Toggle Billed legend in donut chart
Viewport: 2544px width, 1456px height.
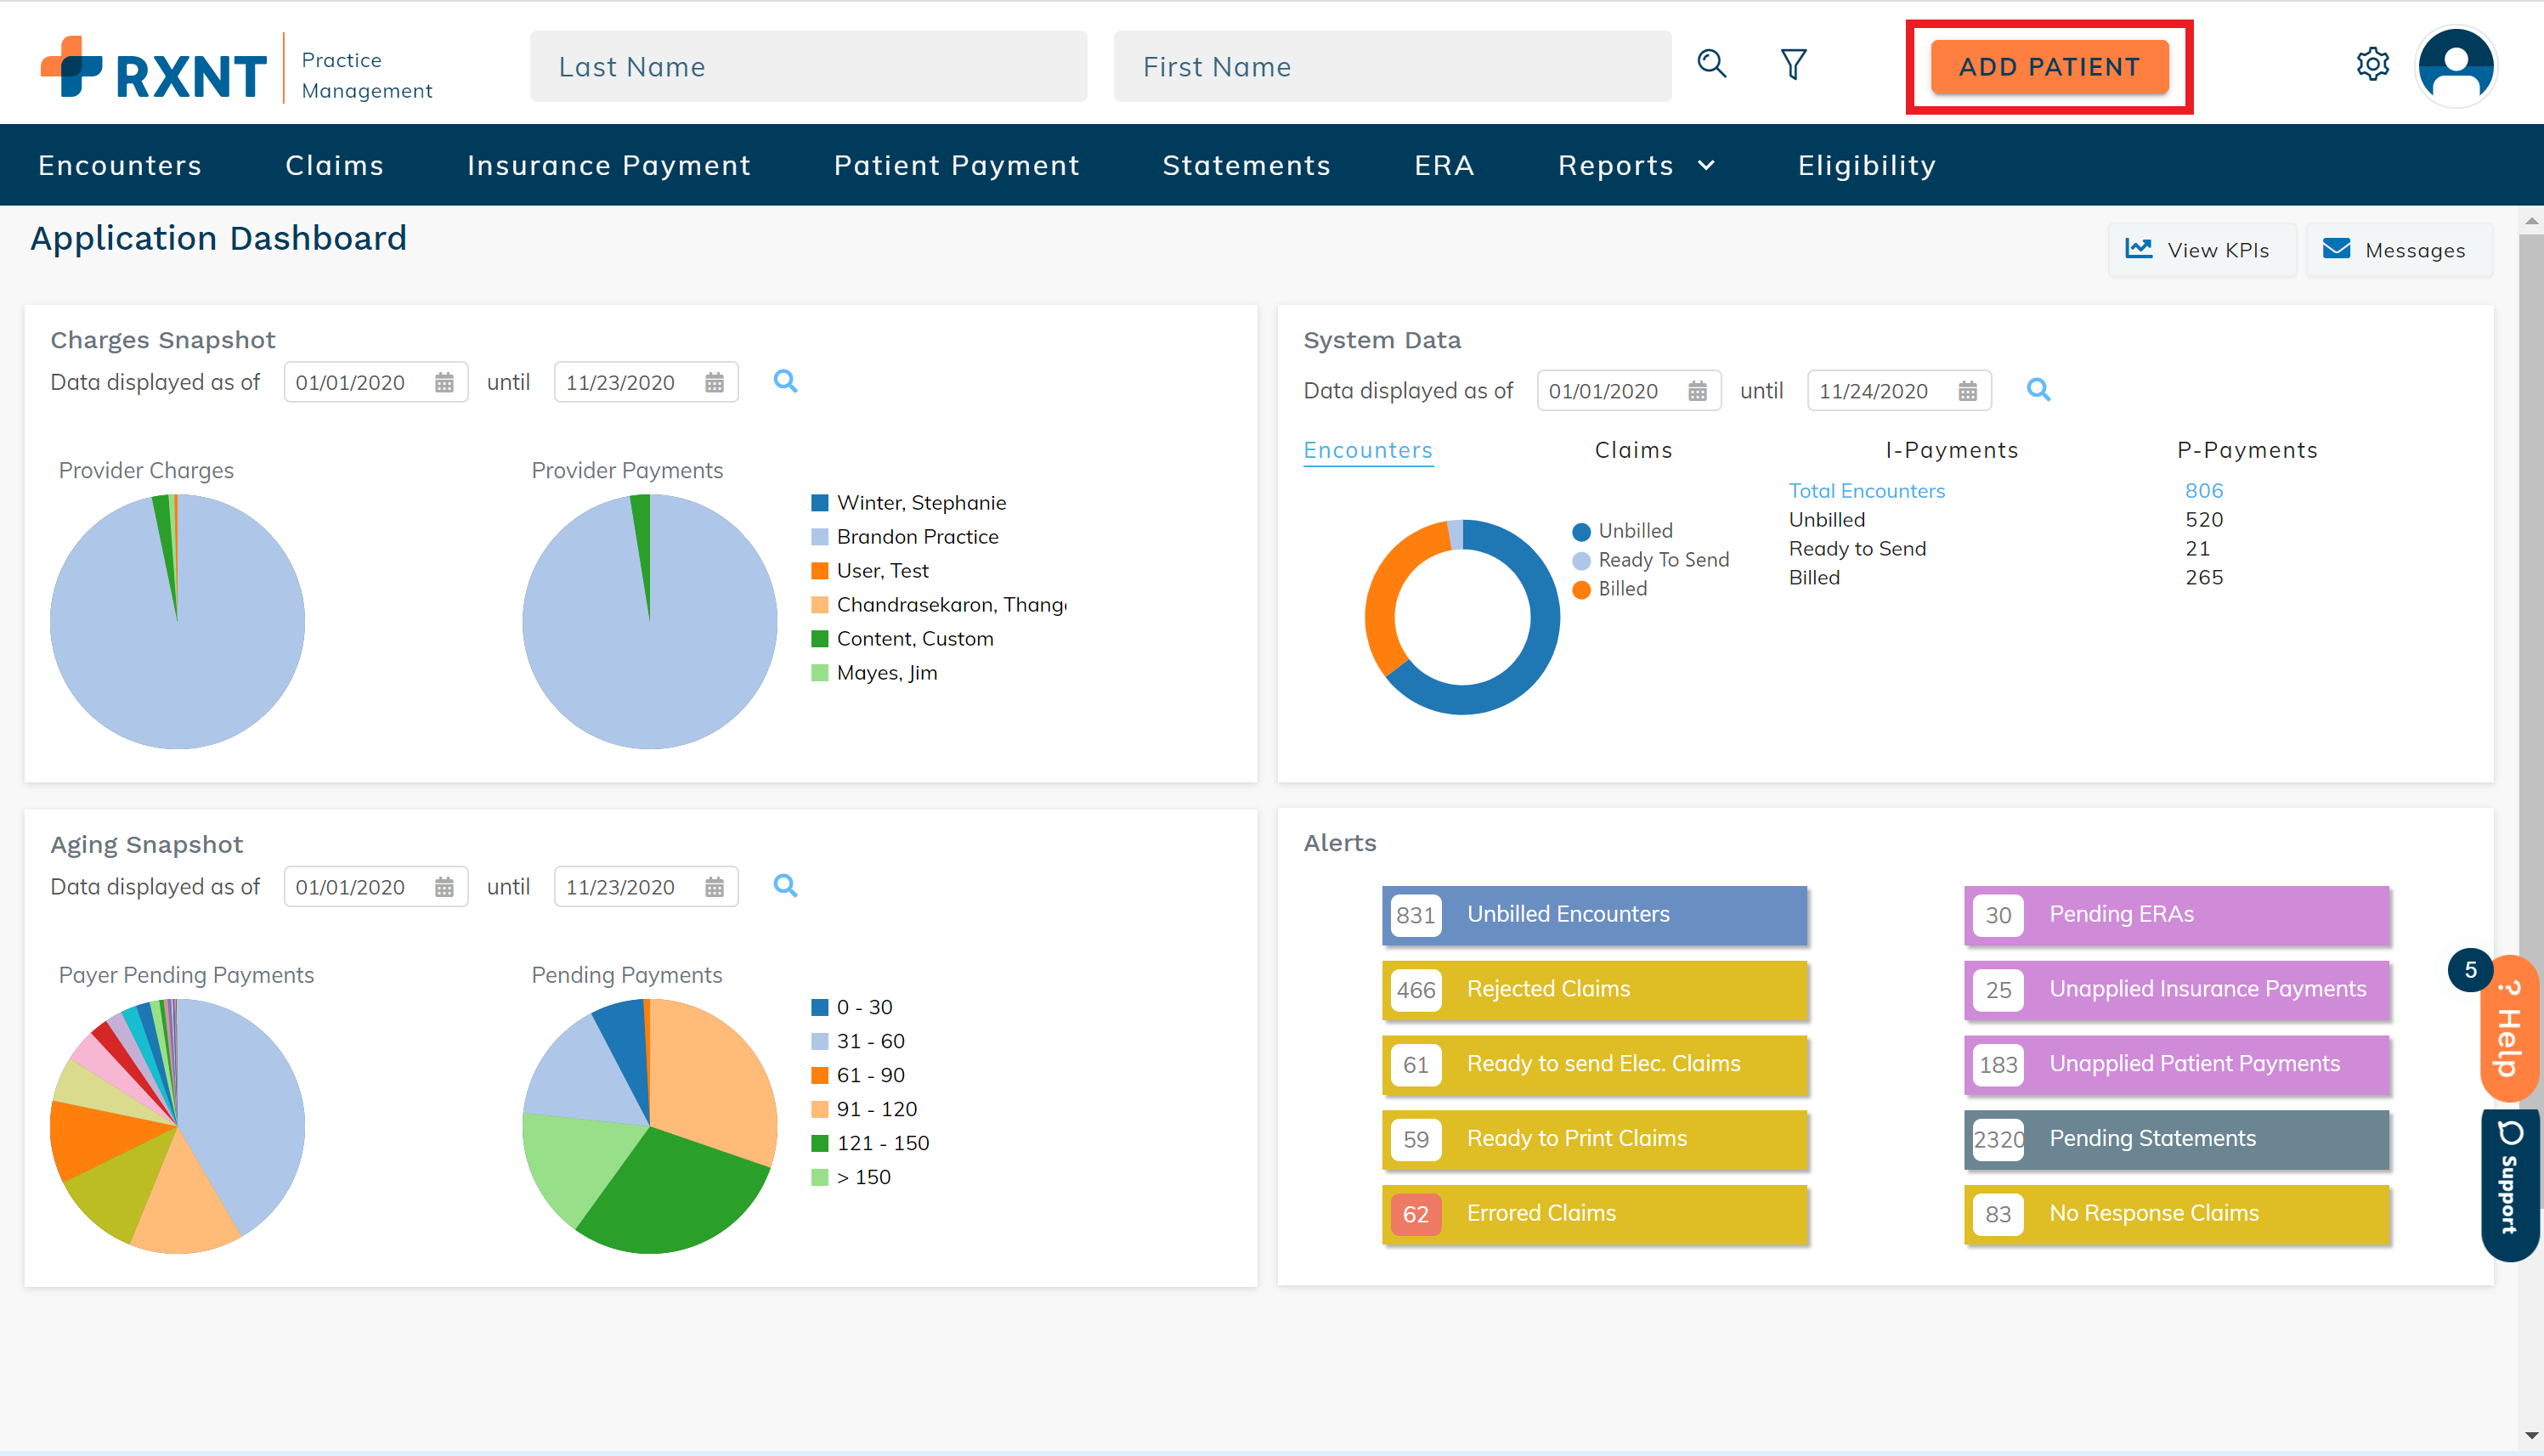pos(1620,589)
